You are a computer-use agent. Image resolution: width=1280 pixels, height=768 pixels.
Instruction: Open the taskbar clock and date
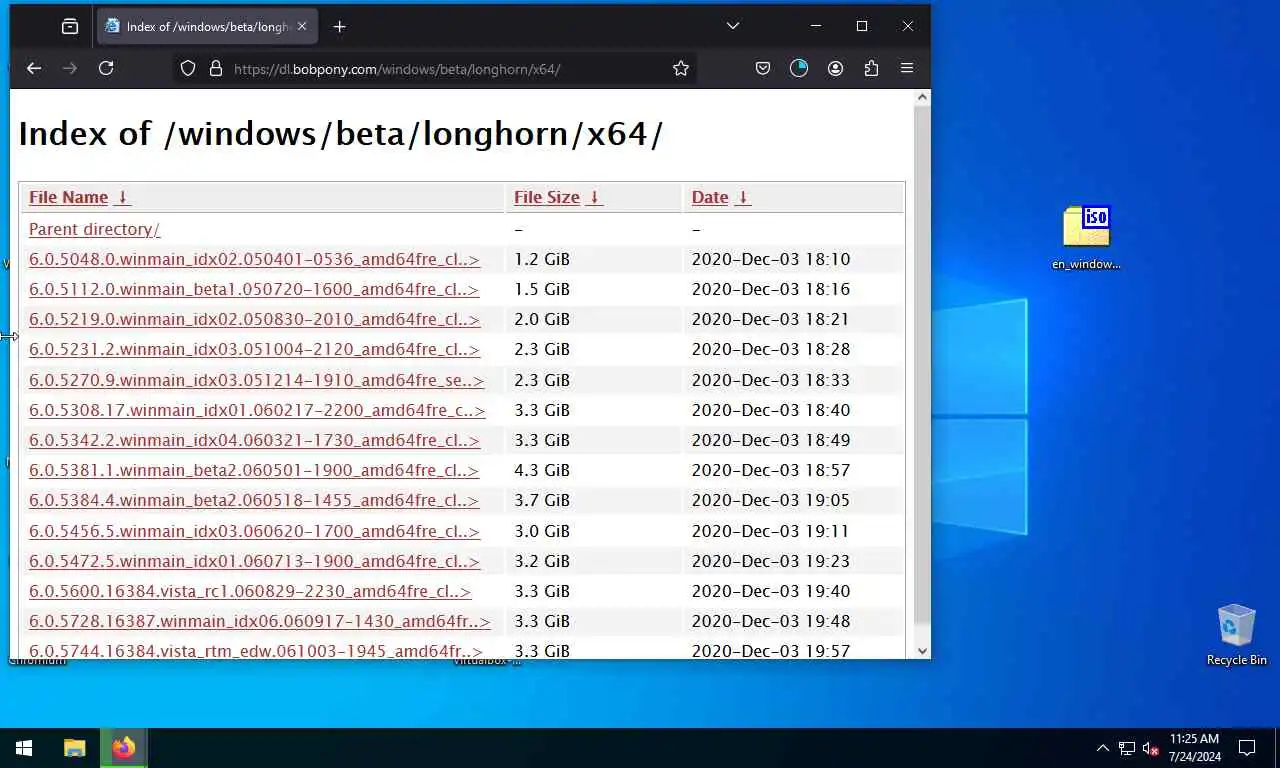1194,748
